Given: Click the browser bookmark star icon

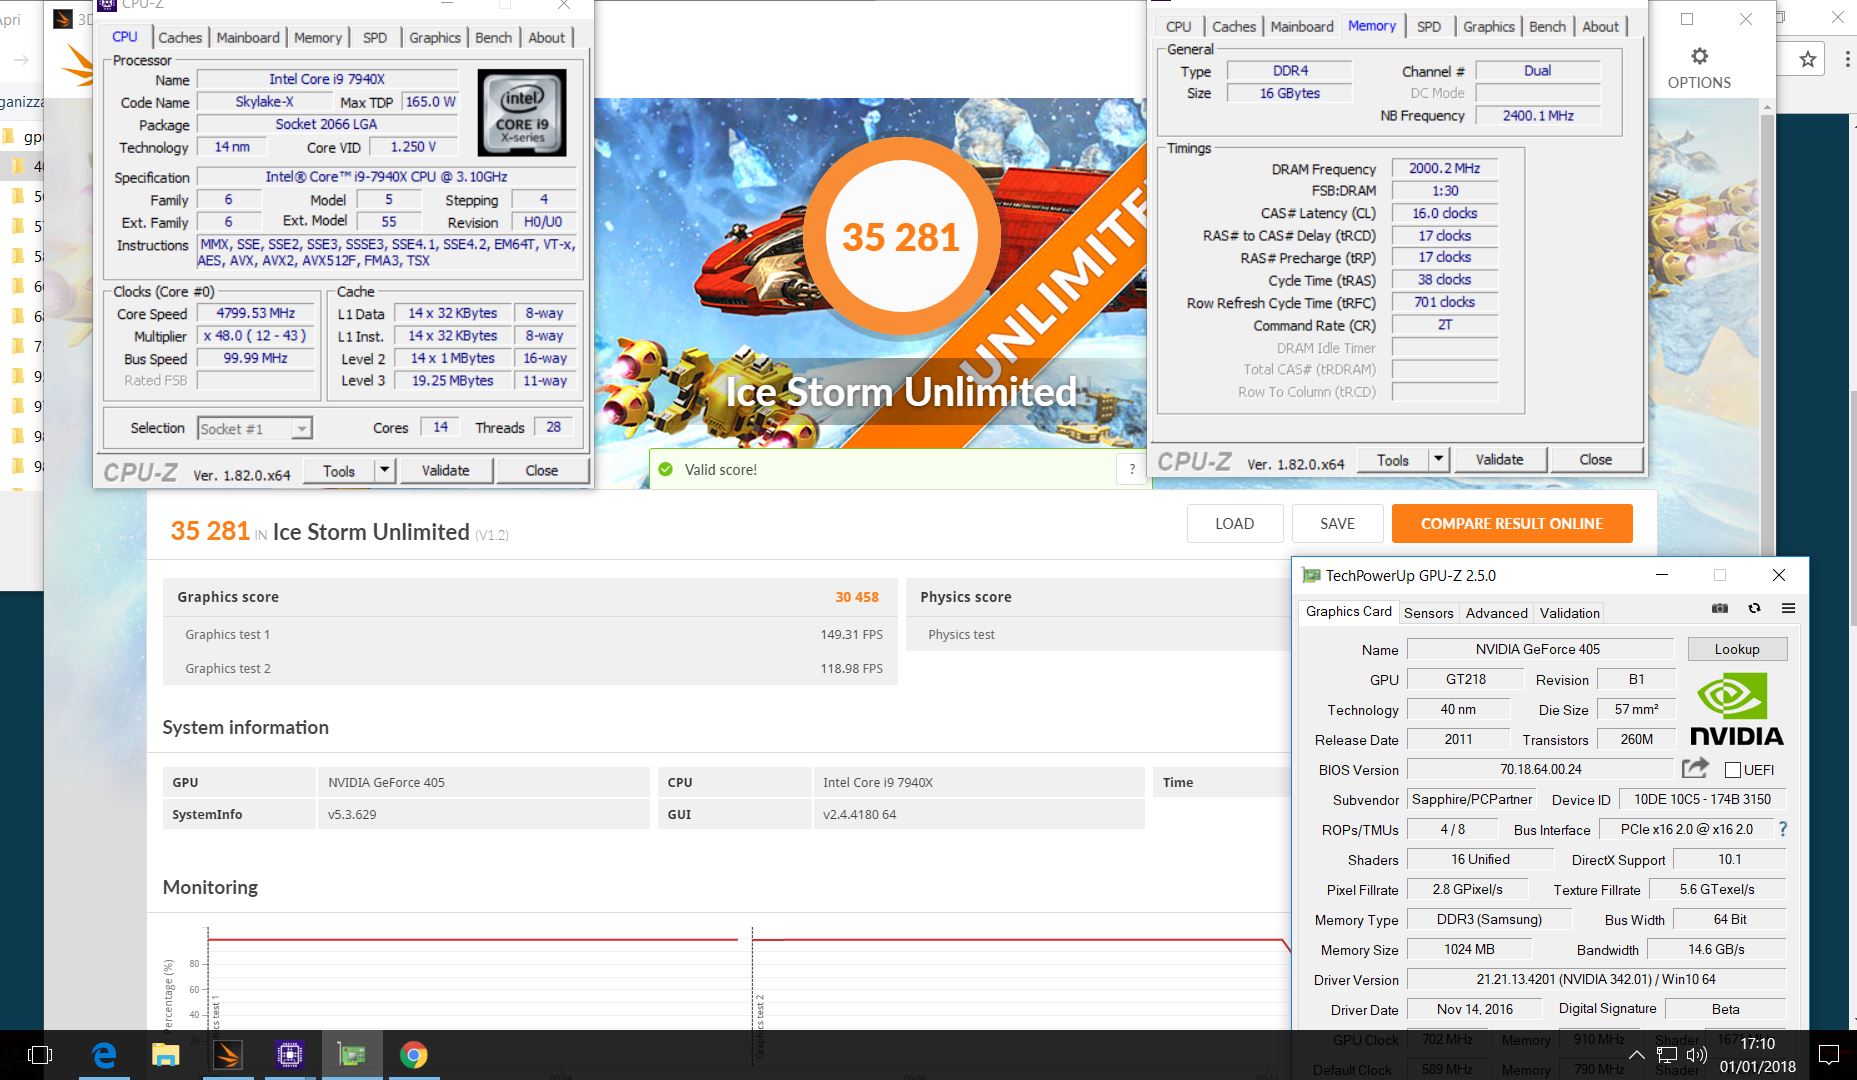Looking at the screenshot, I should [x=1808, y=60].
